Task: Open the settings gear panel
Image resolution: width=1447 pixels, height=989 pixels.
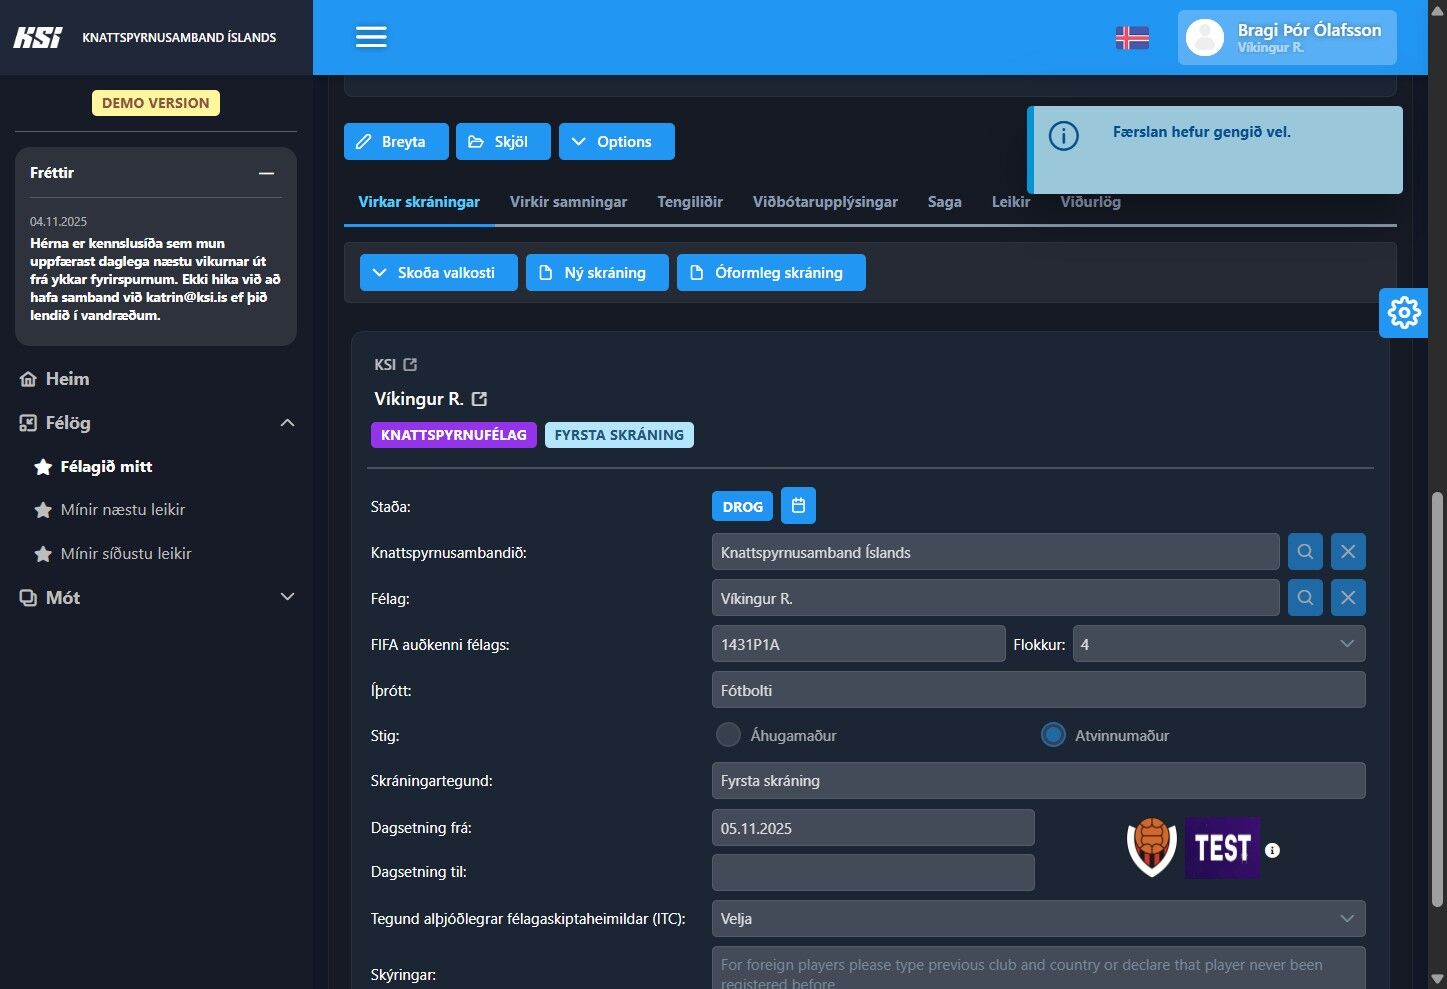Action: point(1403,313)
